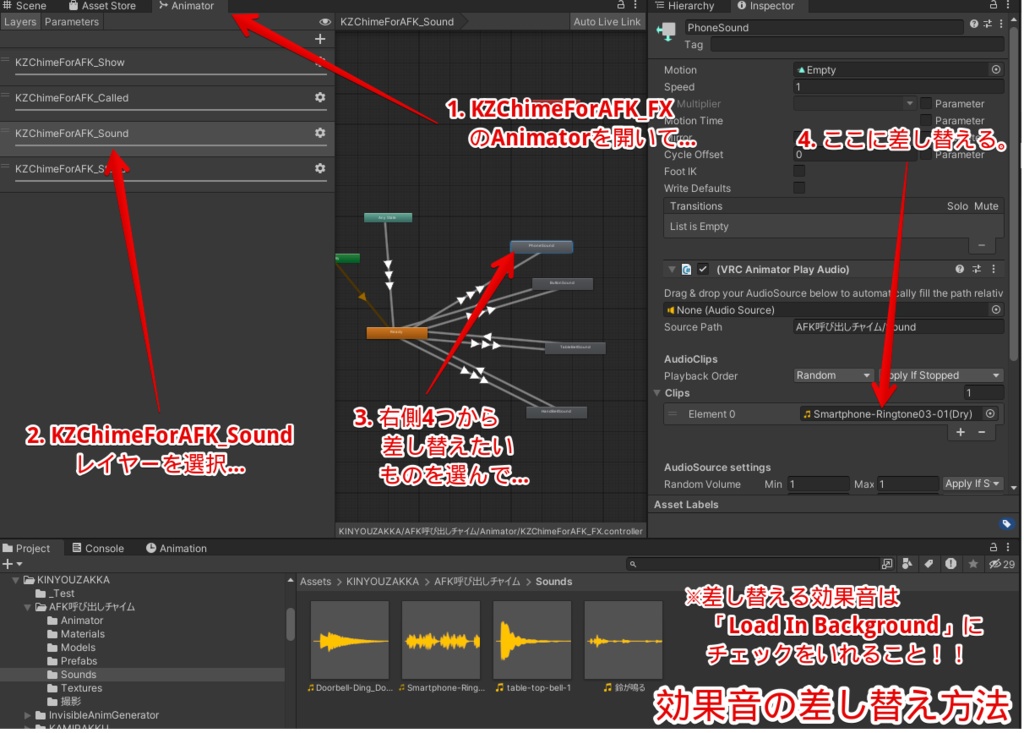Select the Prefabs folder in Project tree

point(78,661)
